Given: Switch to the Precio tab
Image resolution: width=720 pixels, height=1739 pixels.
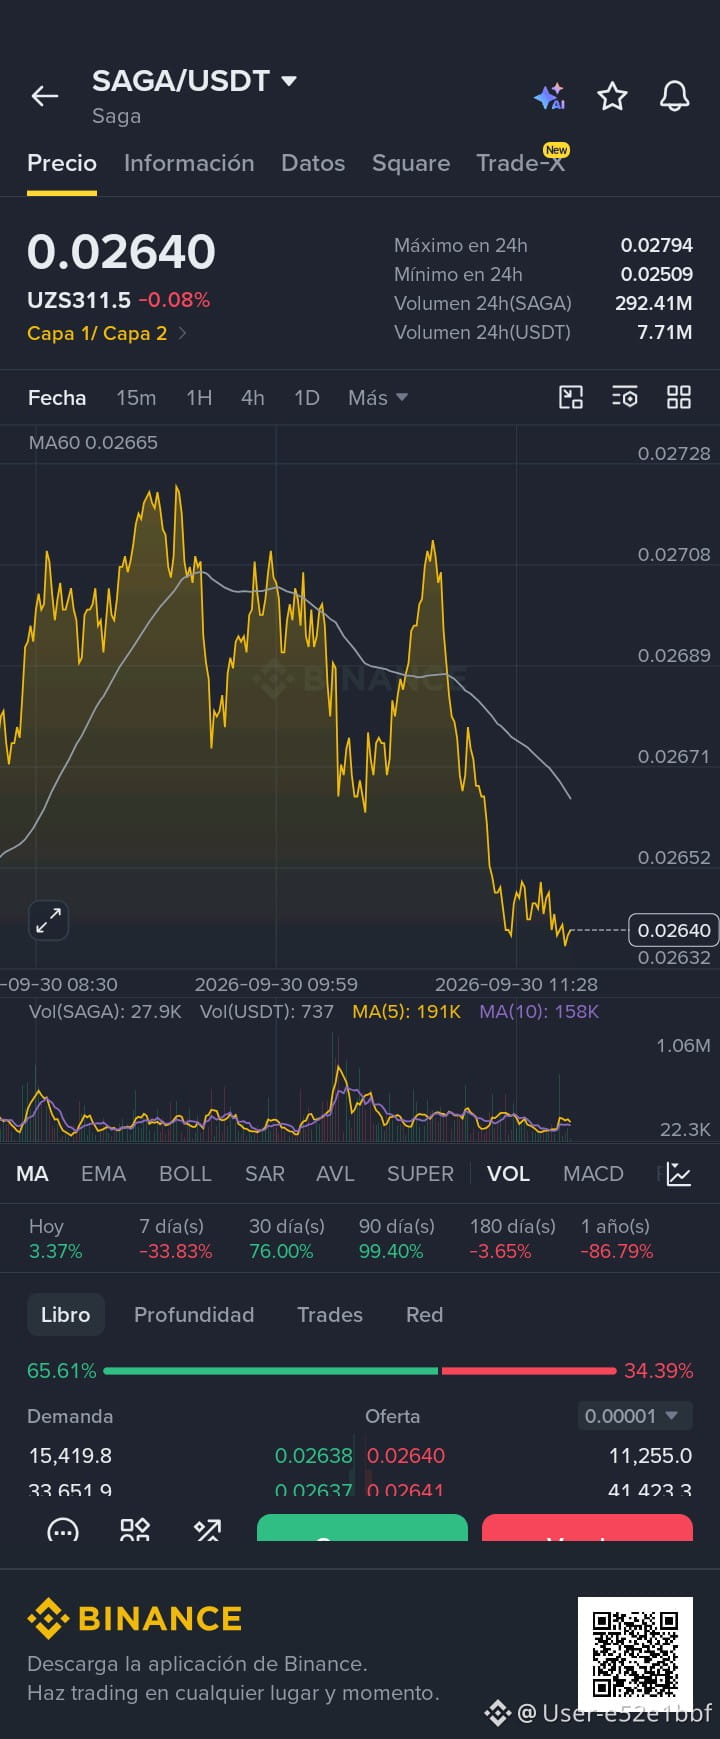Looking at the screenshot, I should [62, 163].
